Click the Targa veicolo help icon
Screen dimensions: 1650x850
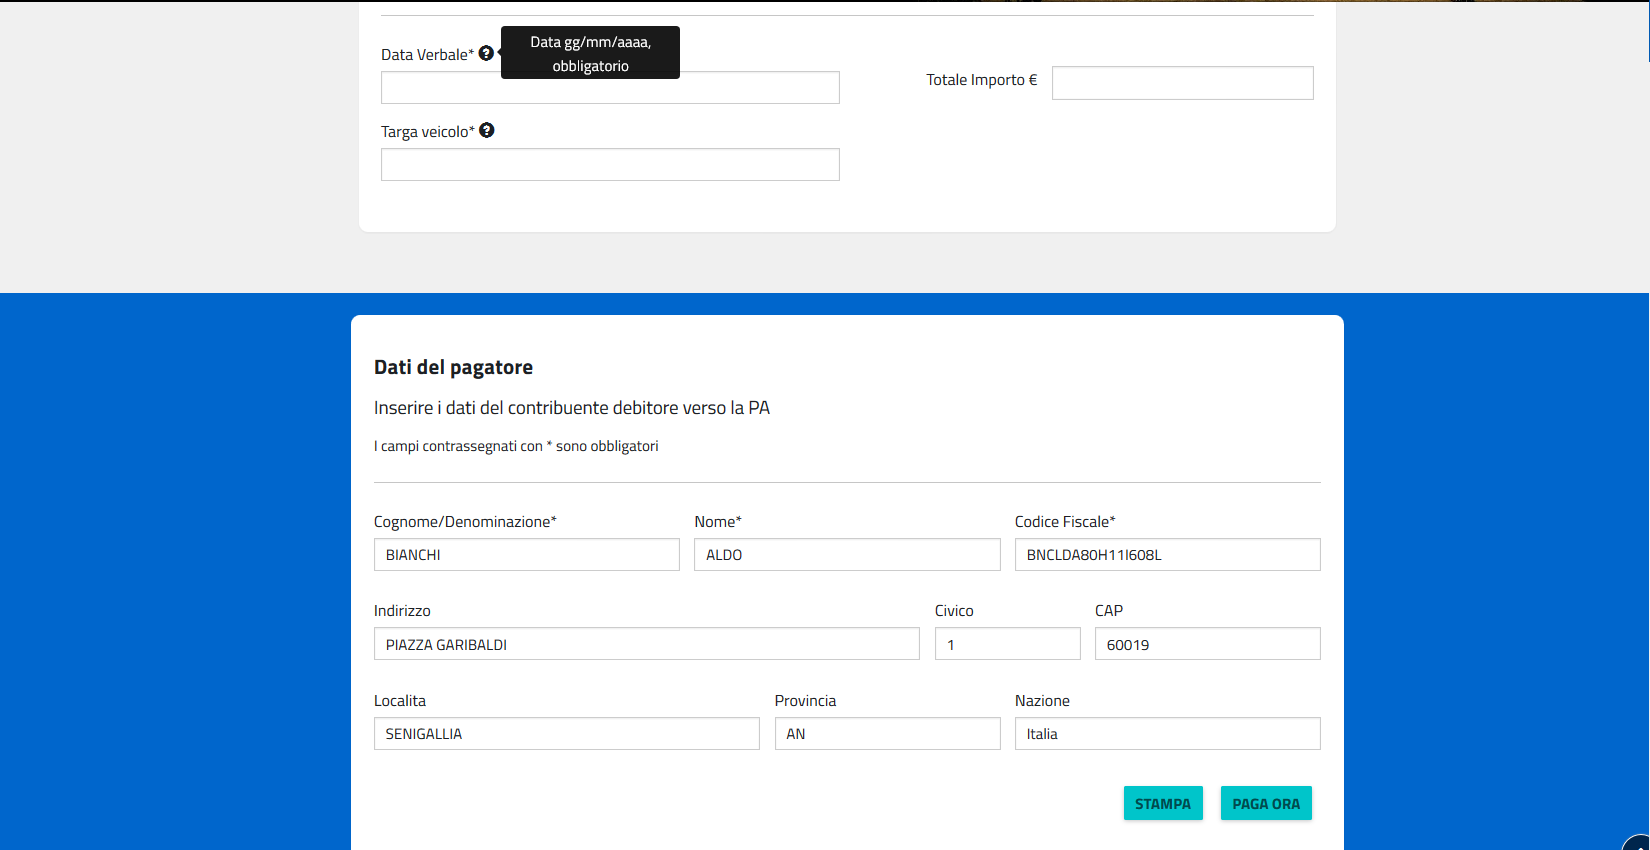click(487, 131)
